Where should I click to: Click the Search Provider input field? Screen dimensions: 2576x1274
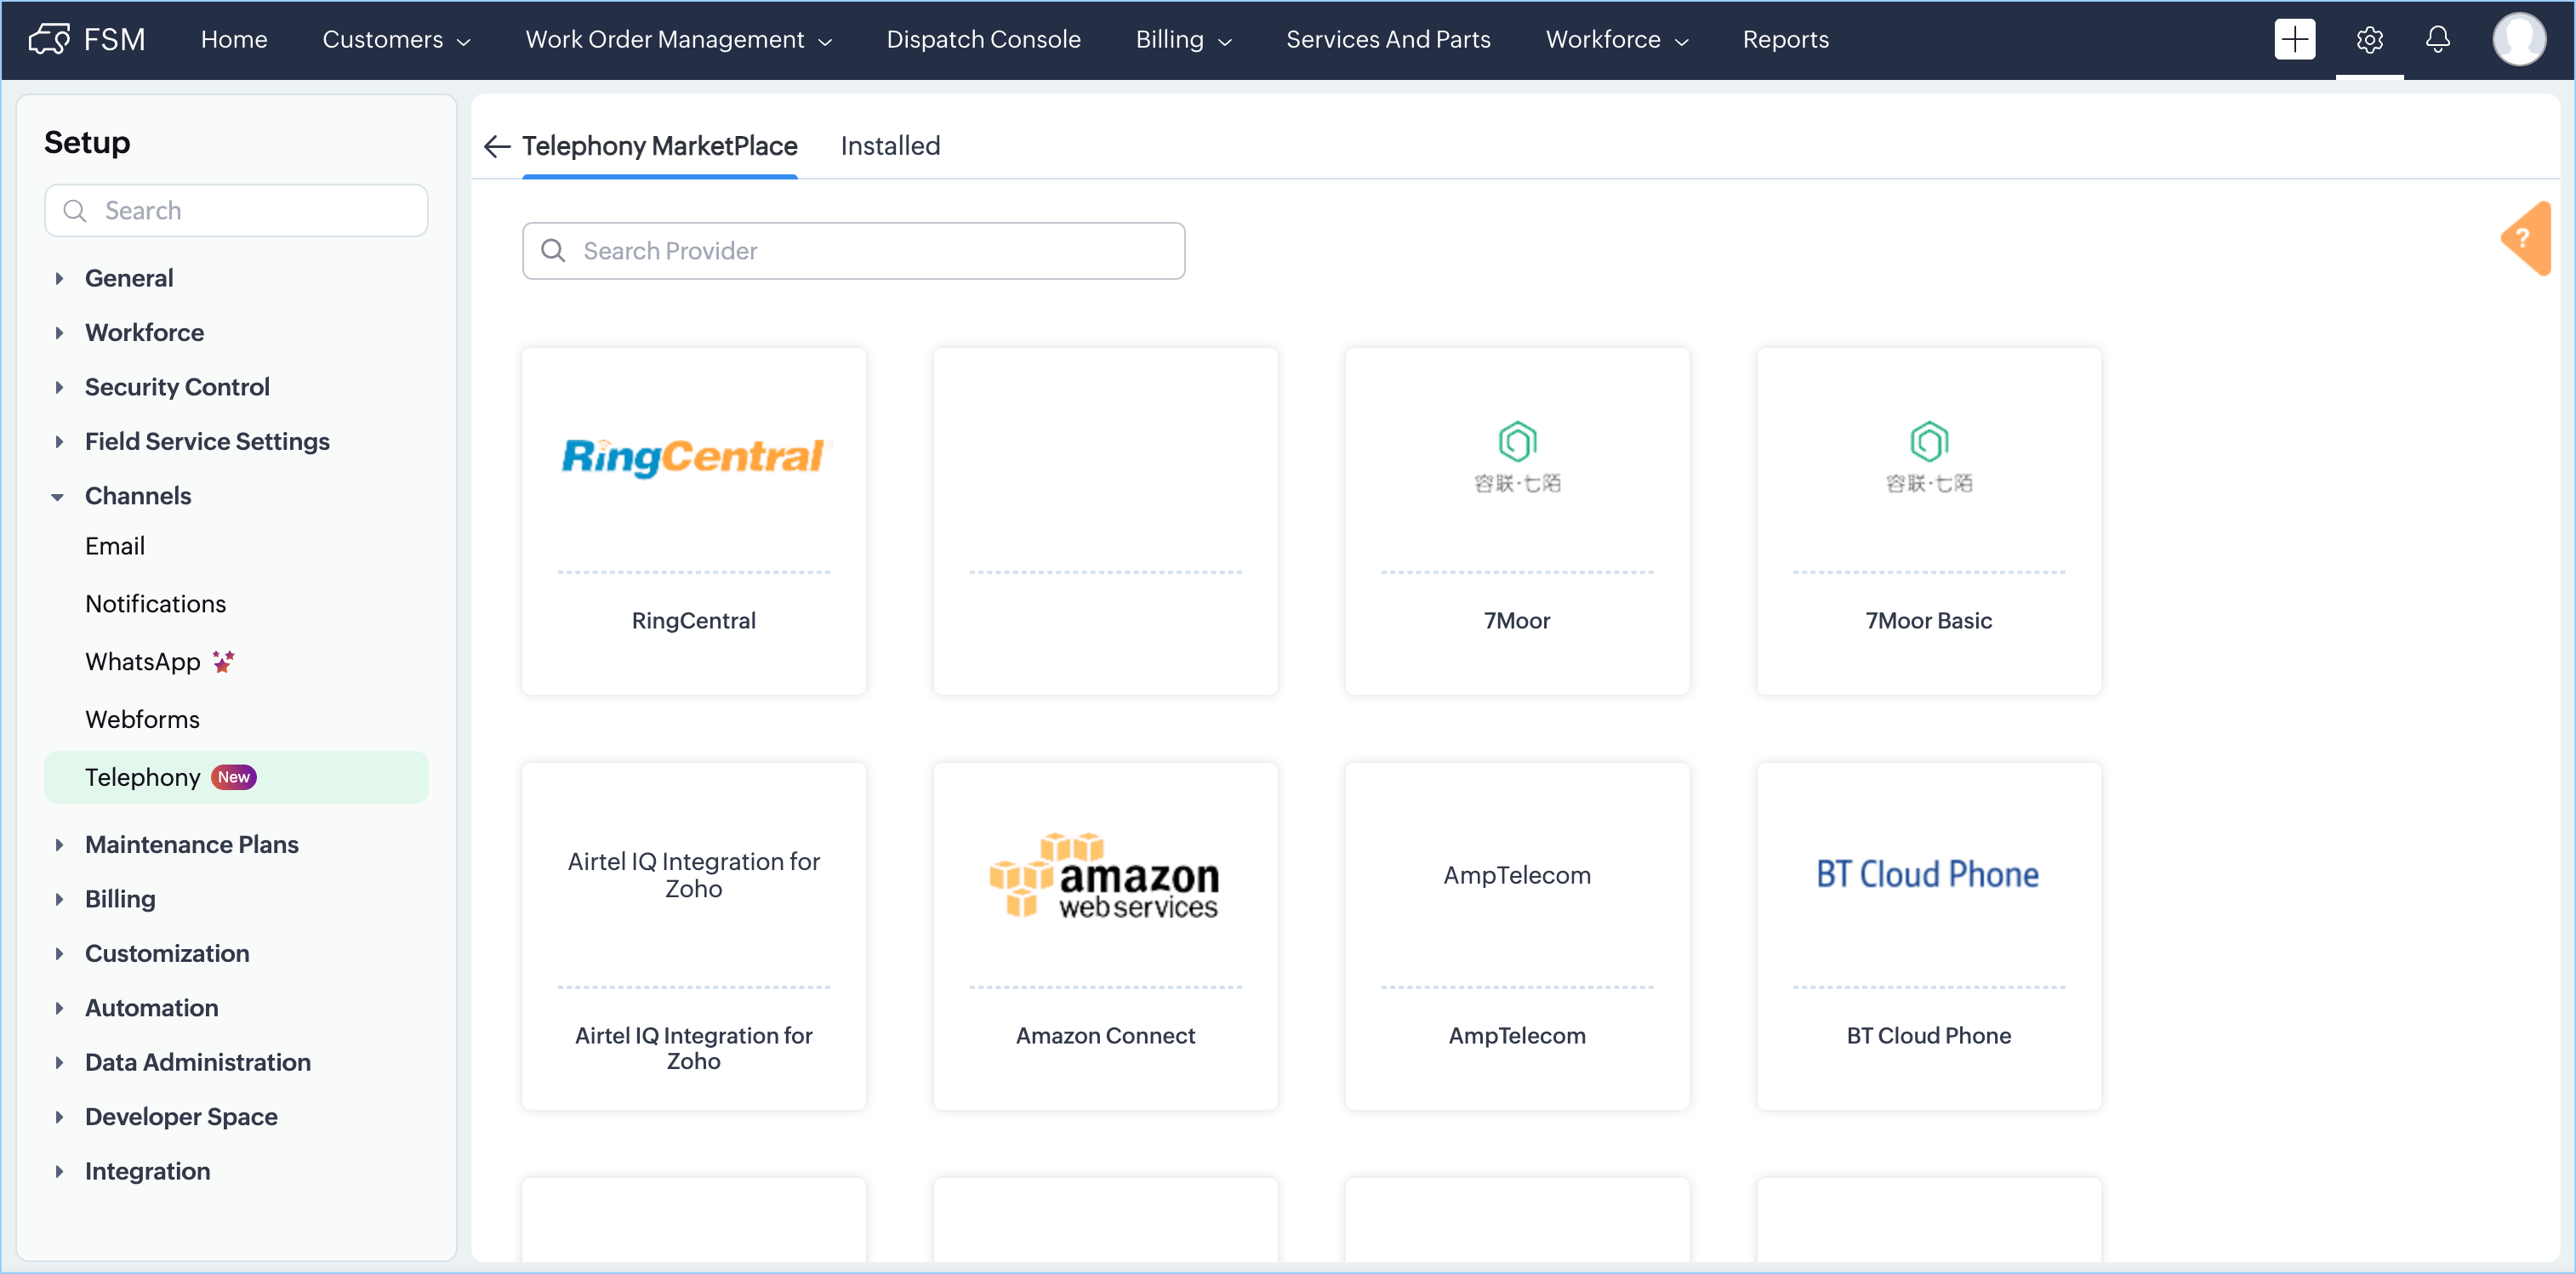(x=853, y=251)
